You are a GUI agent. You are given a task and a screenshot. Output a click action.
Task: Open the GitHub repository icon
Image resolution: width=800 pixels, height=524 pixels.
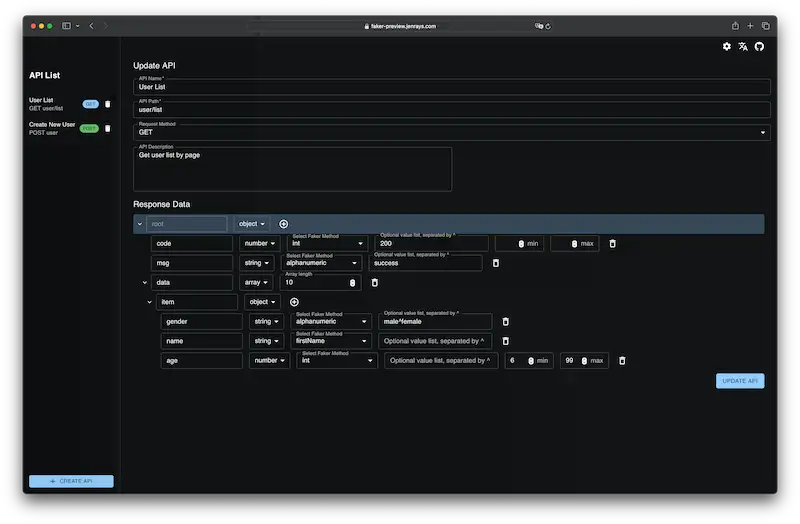point(759,46)
